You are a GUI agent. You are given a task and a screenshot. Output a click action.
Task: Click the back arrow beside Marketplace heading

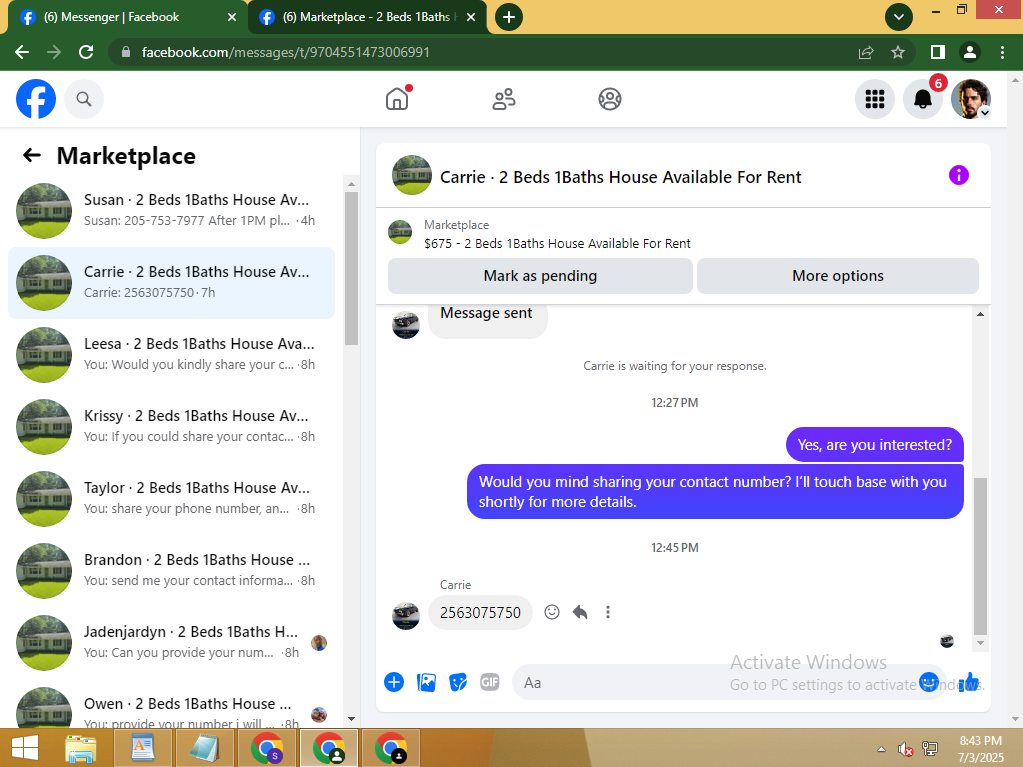coord(31,155)
